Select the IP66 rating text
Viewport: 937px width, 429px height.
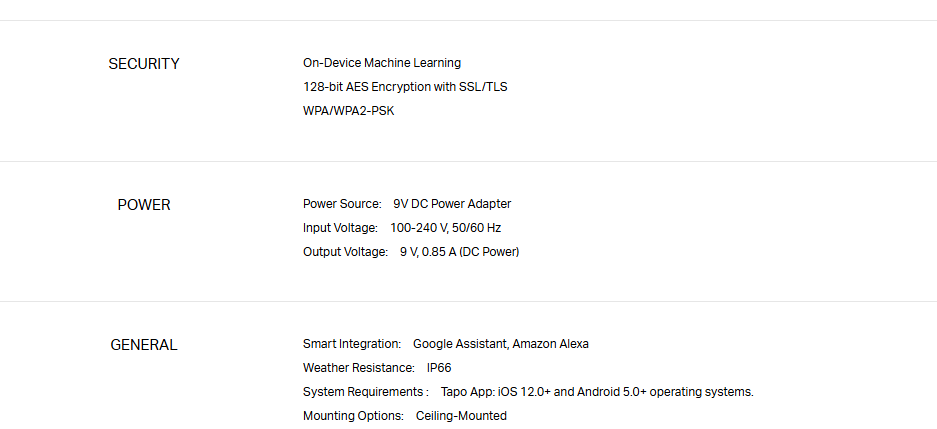pyautogui.click(x=439, y=368)
